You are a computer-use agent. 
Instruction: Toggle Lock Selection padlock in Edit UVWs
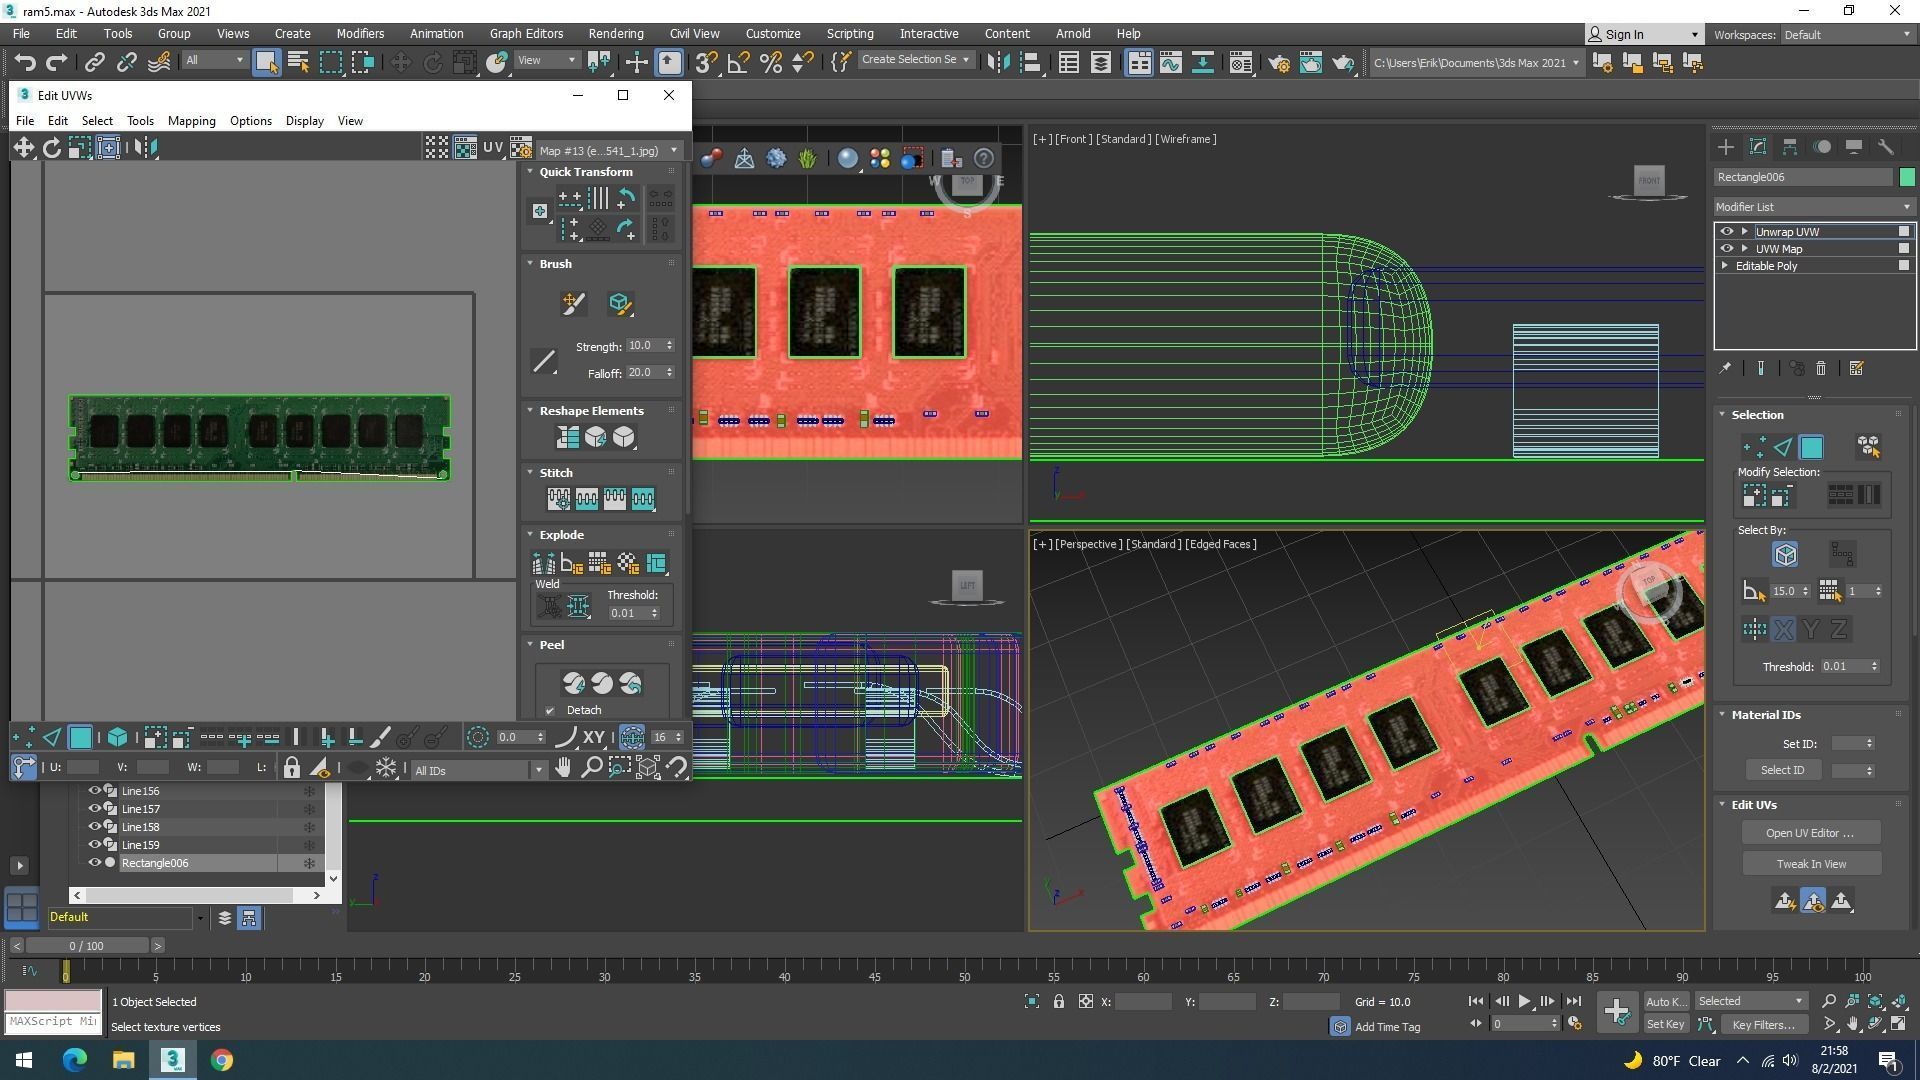[291, 768]
